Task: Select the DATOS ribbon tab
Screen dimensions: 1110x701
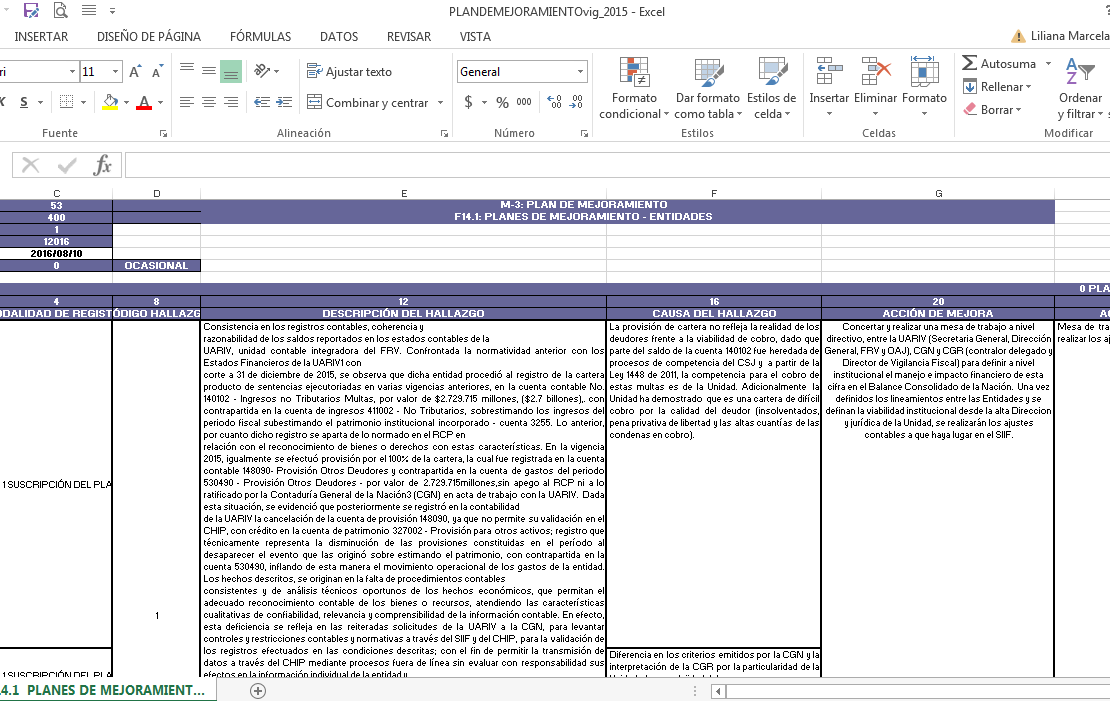Action: (339, 37)
